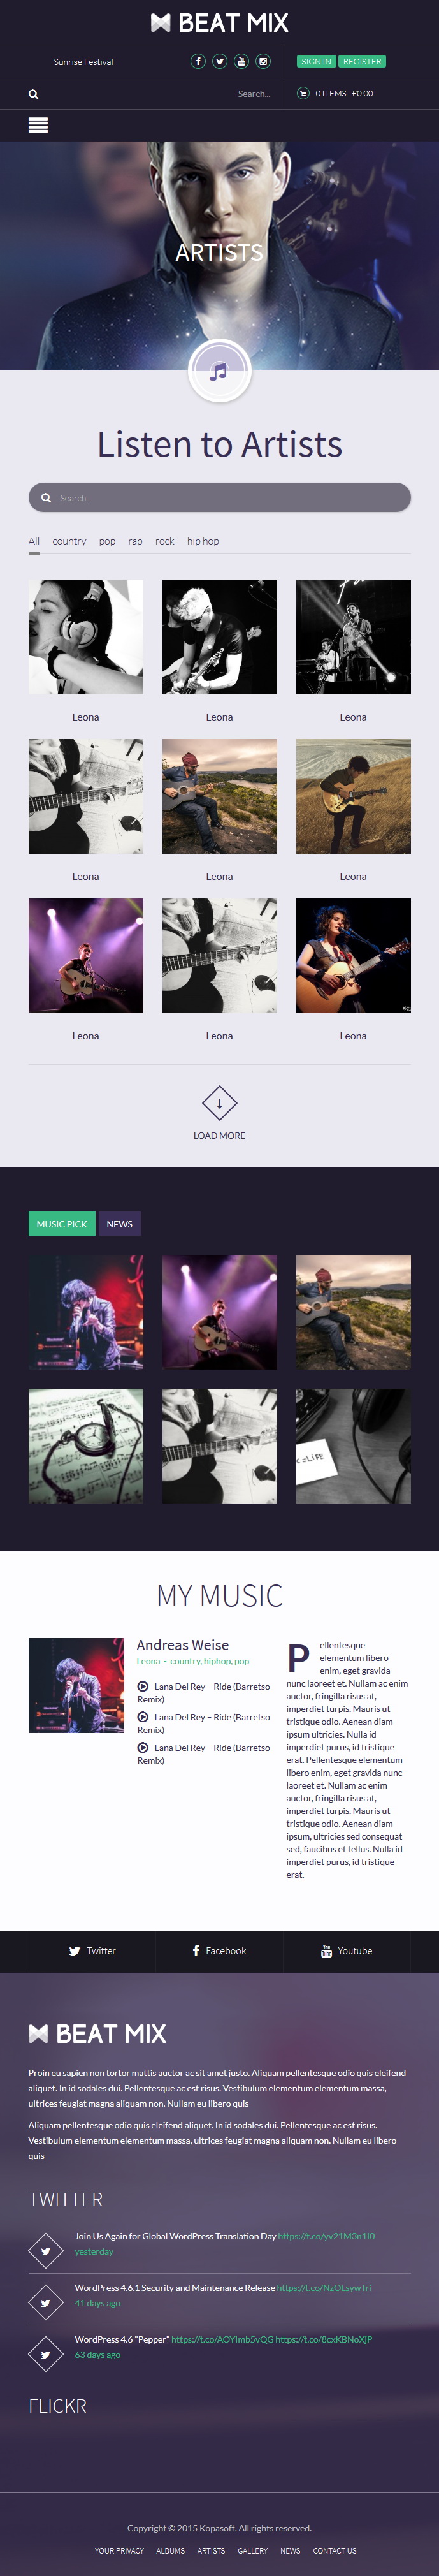Select the country filter tab

coord(69,541)
